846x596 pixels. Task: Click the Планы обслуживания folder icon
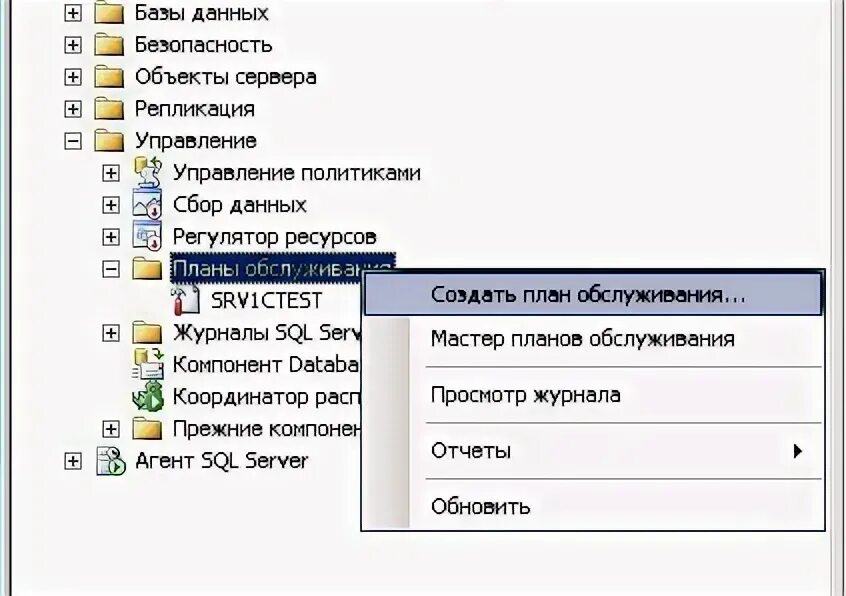click(147, 269)
